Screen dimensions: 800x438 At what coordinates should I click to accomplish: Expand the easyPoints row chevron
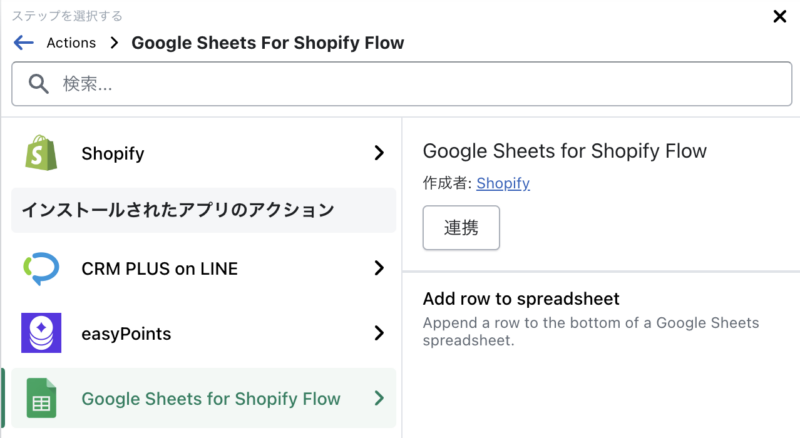click(379, 333)
